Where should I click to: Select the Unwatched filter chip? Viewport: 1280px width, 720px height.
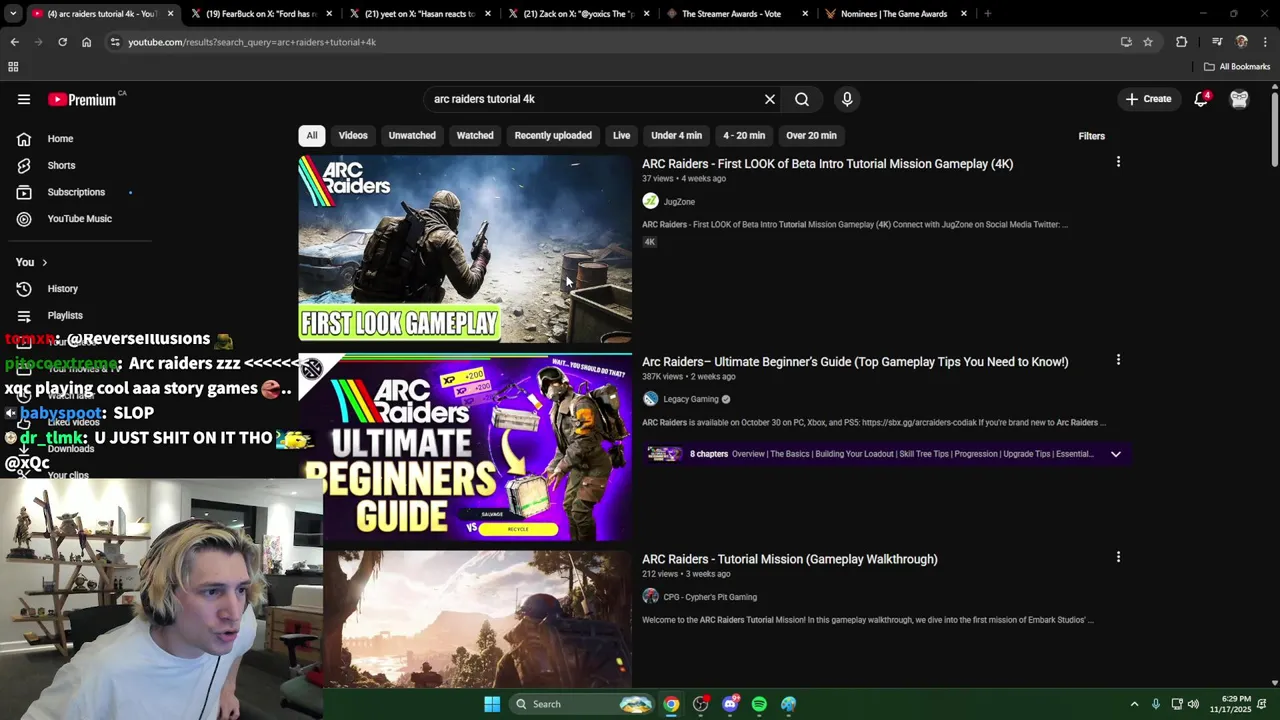pos(412,135)
